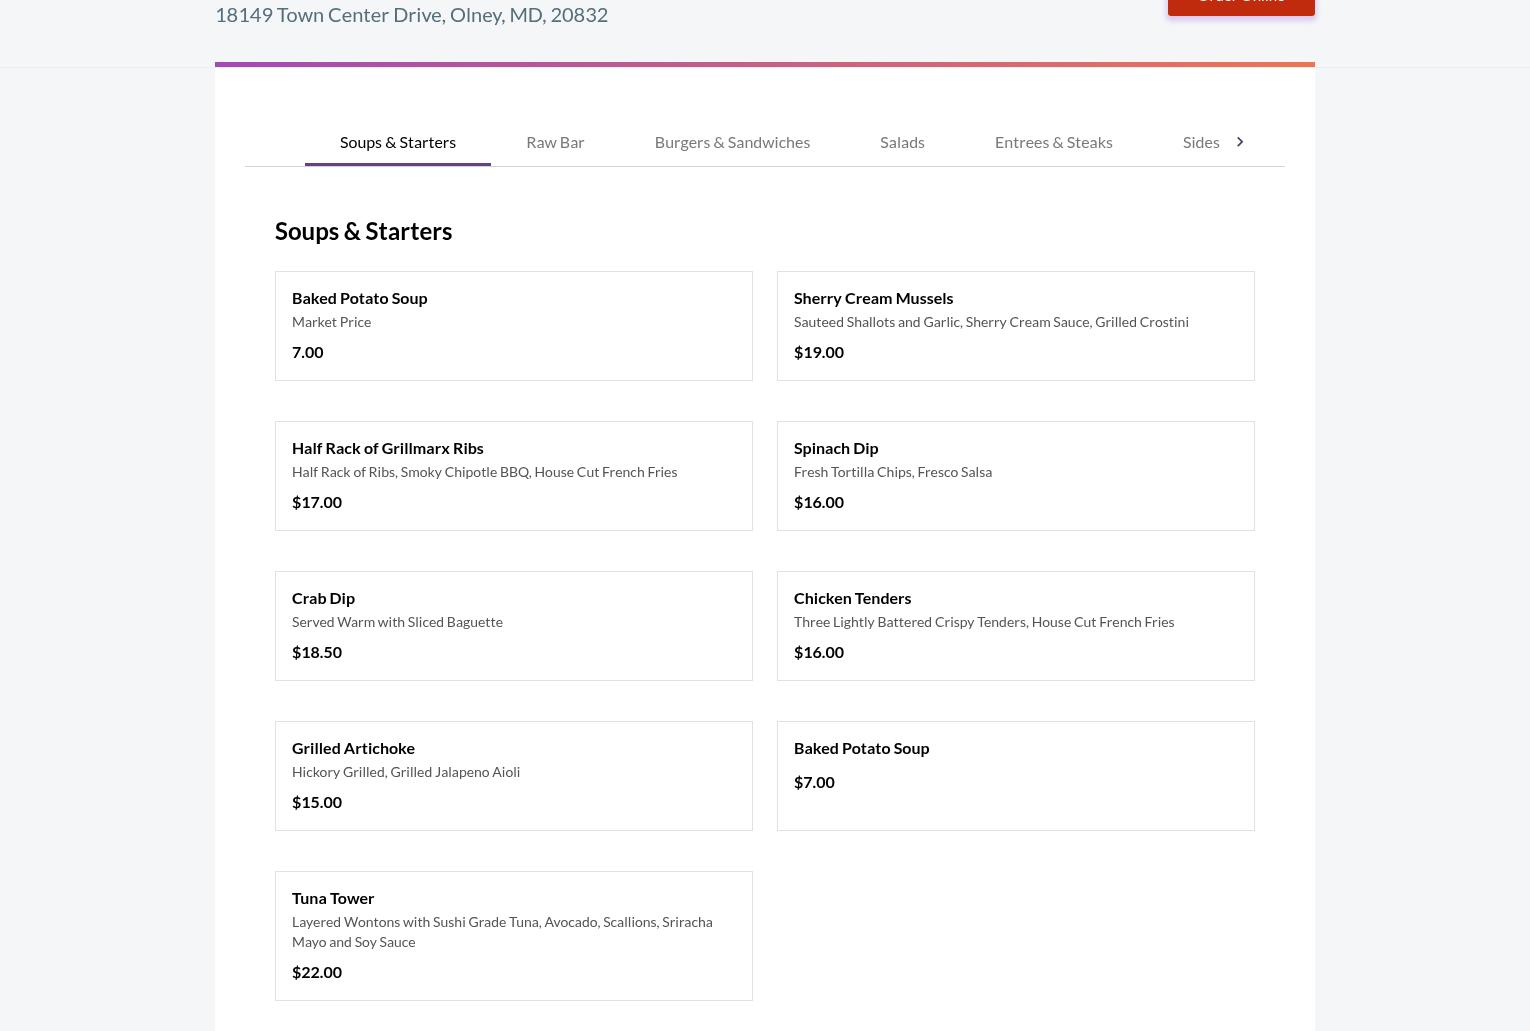The height and width of the screenshot is (1031, 1530).
Task: Select the Half Rack of Grillmarx Ribs item
Action: tap(512, 475)
